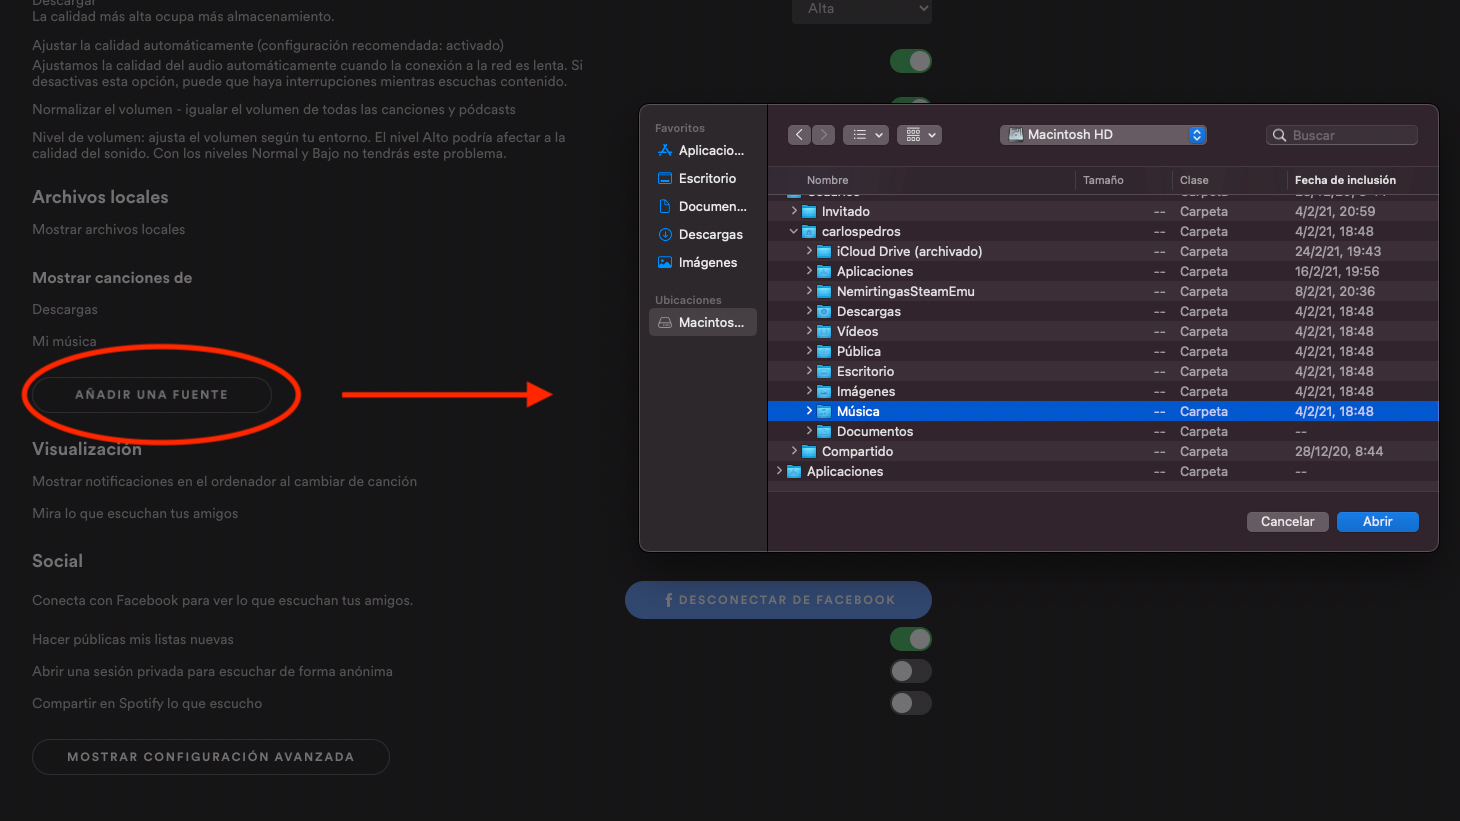This screenshot has width=1460, height=821.
Task: Click the Pública folder icon
Action: click(x=824, y=351)
